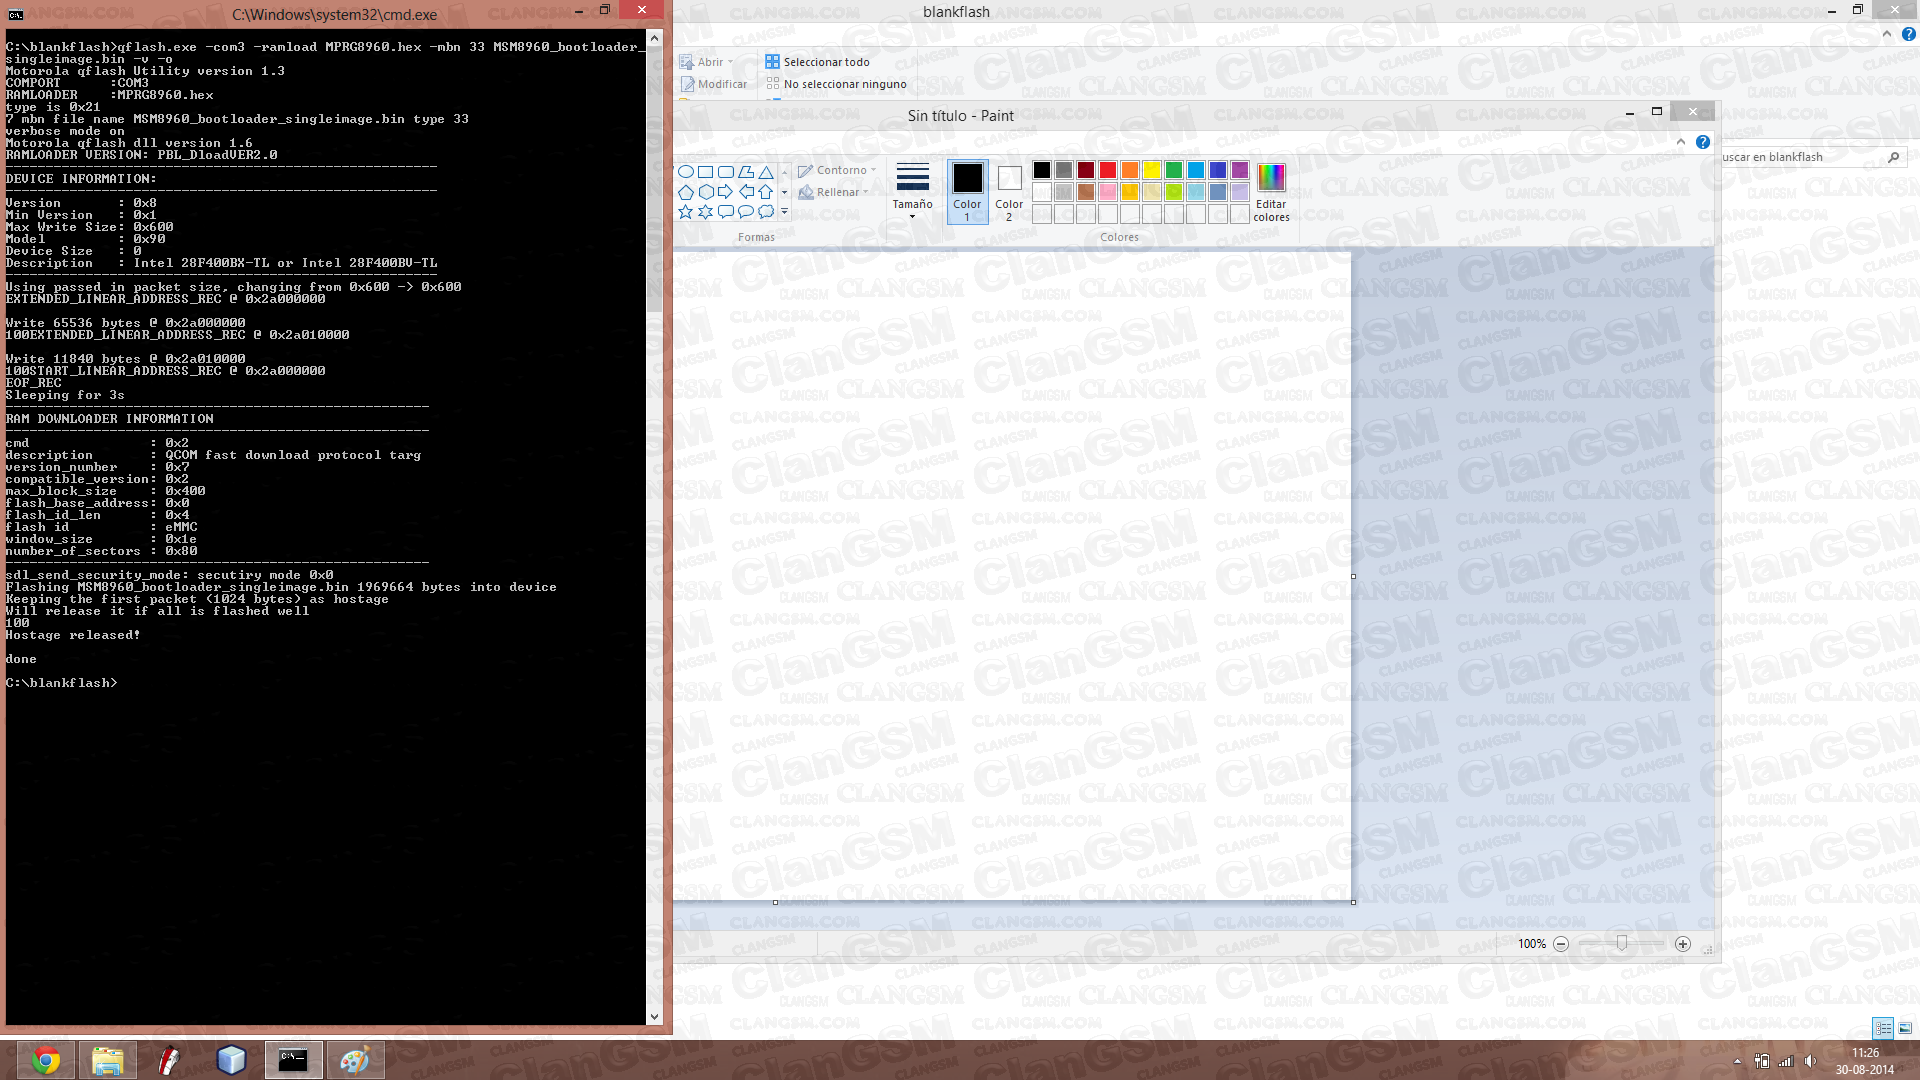Viewport: 1920px width, 1080px height.
Task: Select the up arrow shape
Action: pos(766,192)
